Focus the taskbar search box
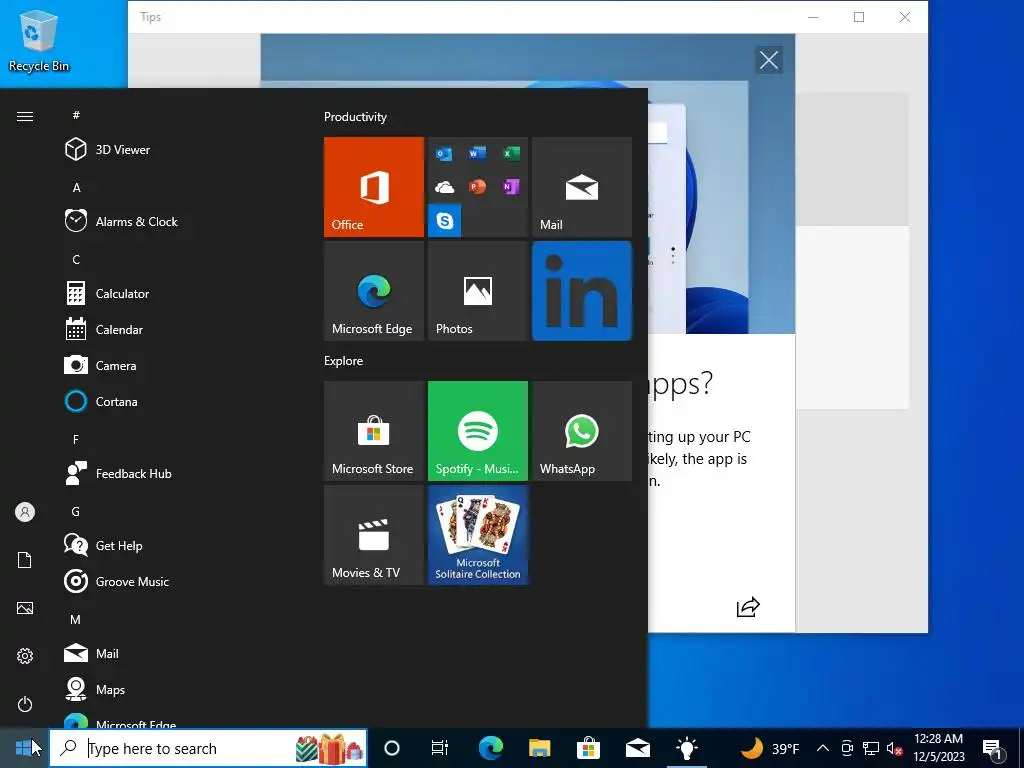The height and width of the screenshot is (768, 1024). (x=208, y=748)
